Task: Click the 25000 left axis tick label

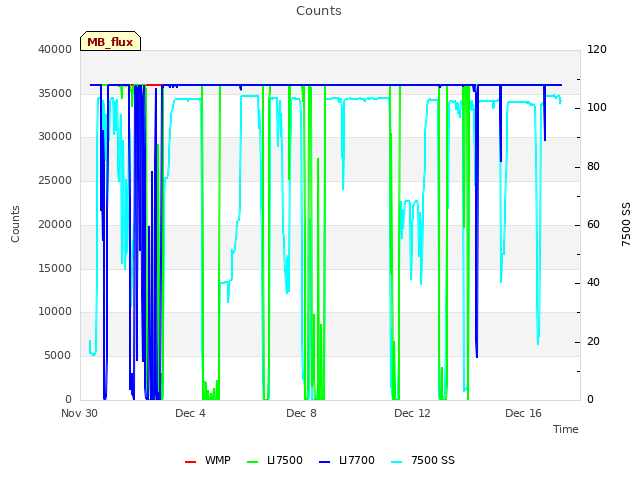Action: tap(55, 180)
